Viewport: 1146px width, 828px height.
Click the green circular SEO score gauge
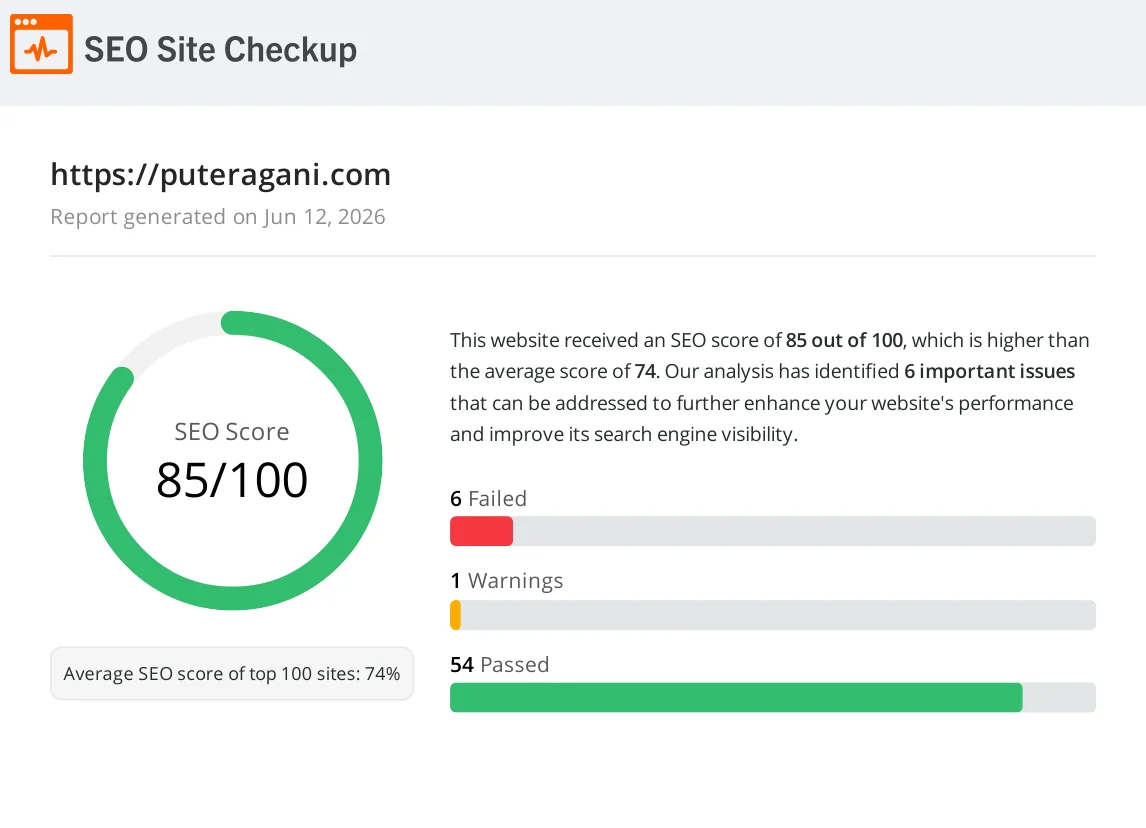click(x=232, y=460)
